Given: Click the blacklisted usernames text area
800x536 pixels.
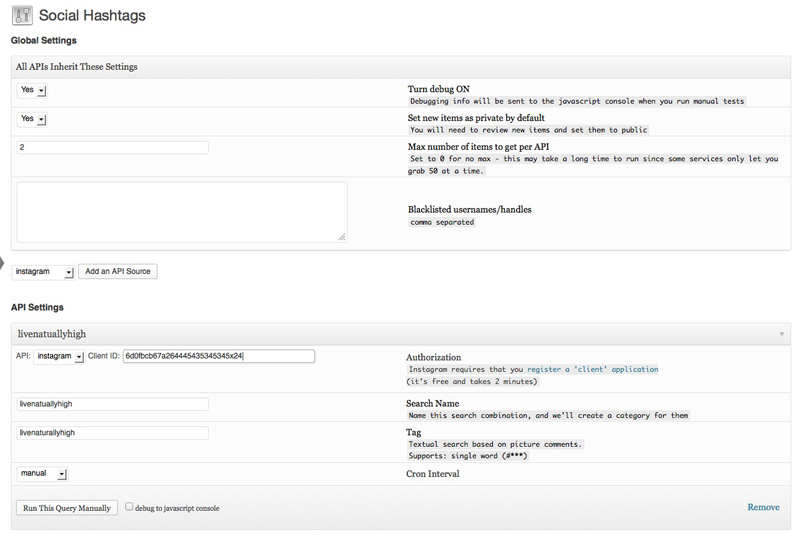Looking at the screenshot, I should (182, 212).
